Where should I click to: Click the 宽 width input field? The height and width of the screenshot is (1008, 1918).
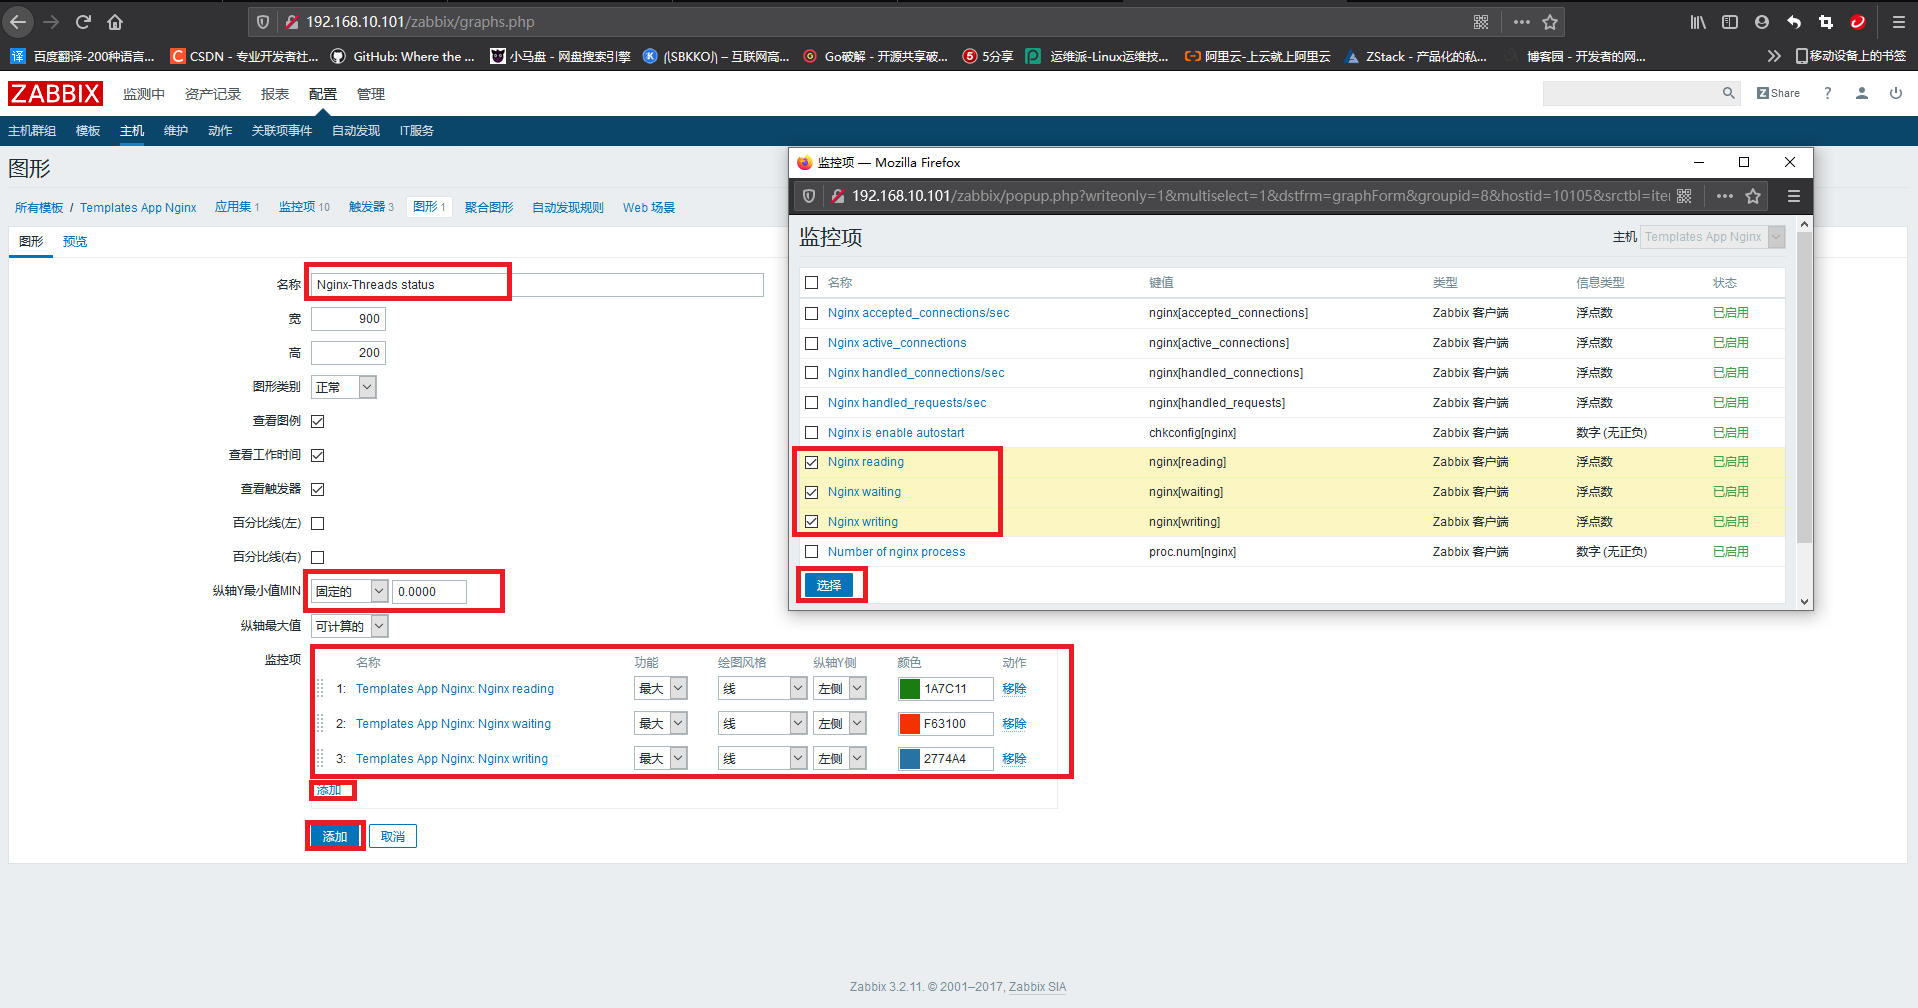(x=348, y=319)
